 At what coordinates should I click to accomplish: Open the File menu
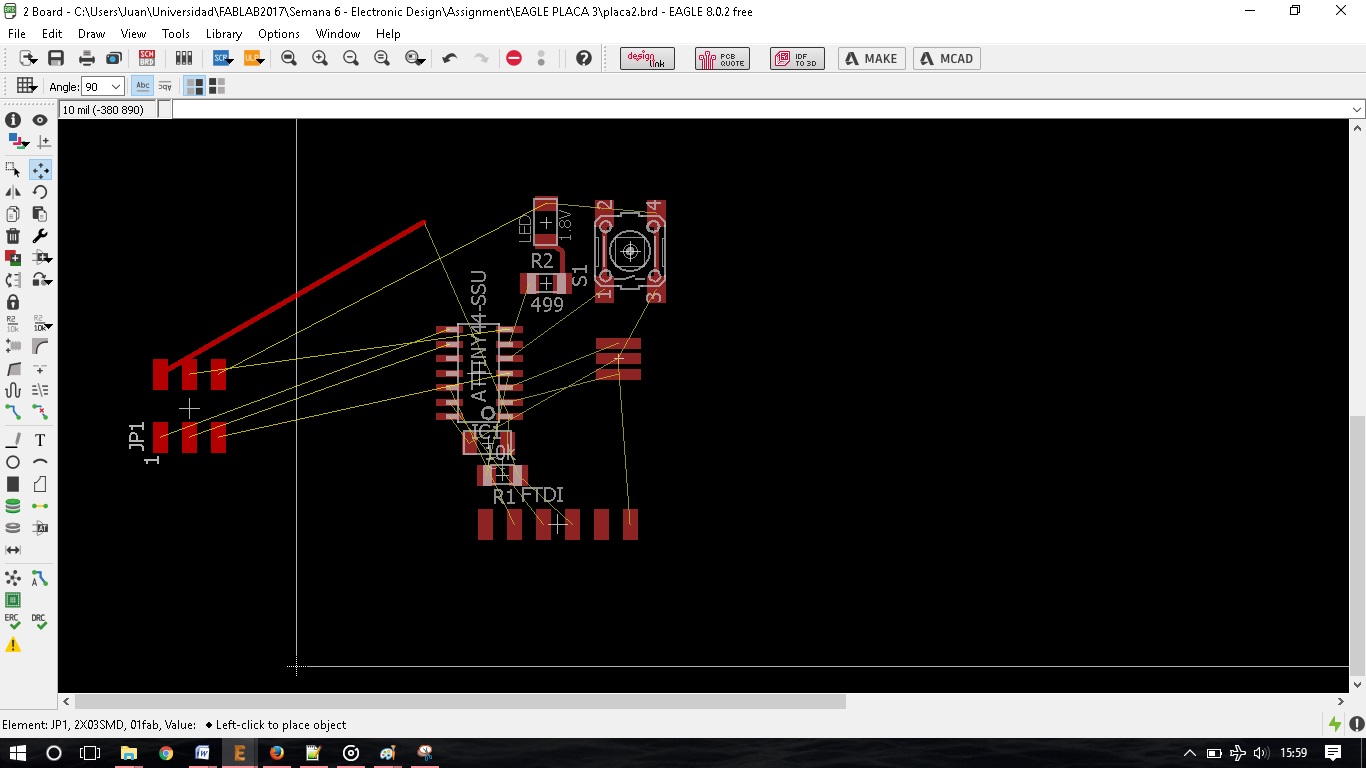tap(16, 34)
